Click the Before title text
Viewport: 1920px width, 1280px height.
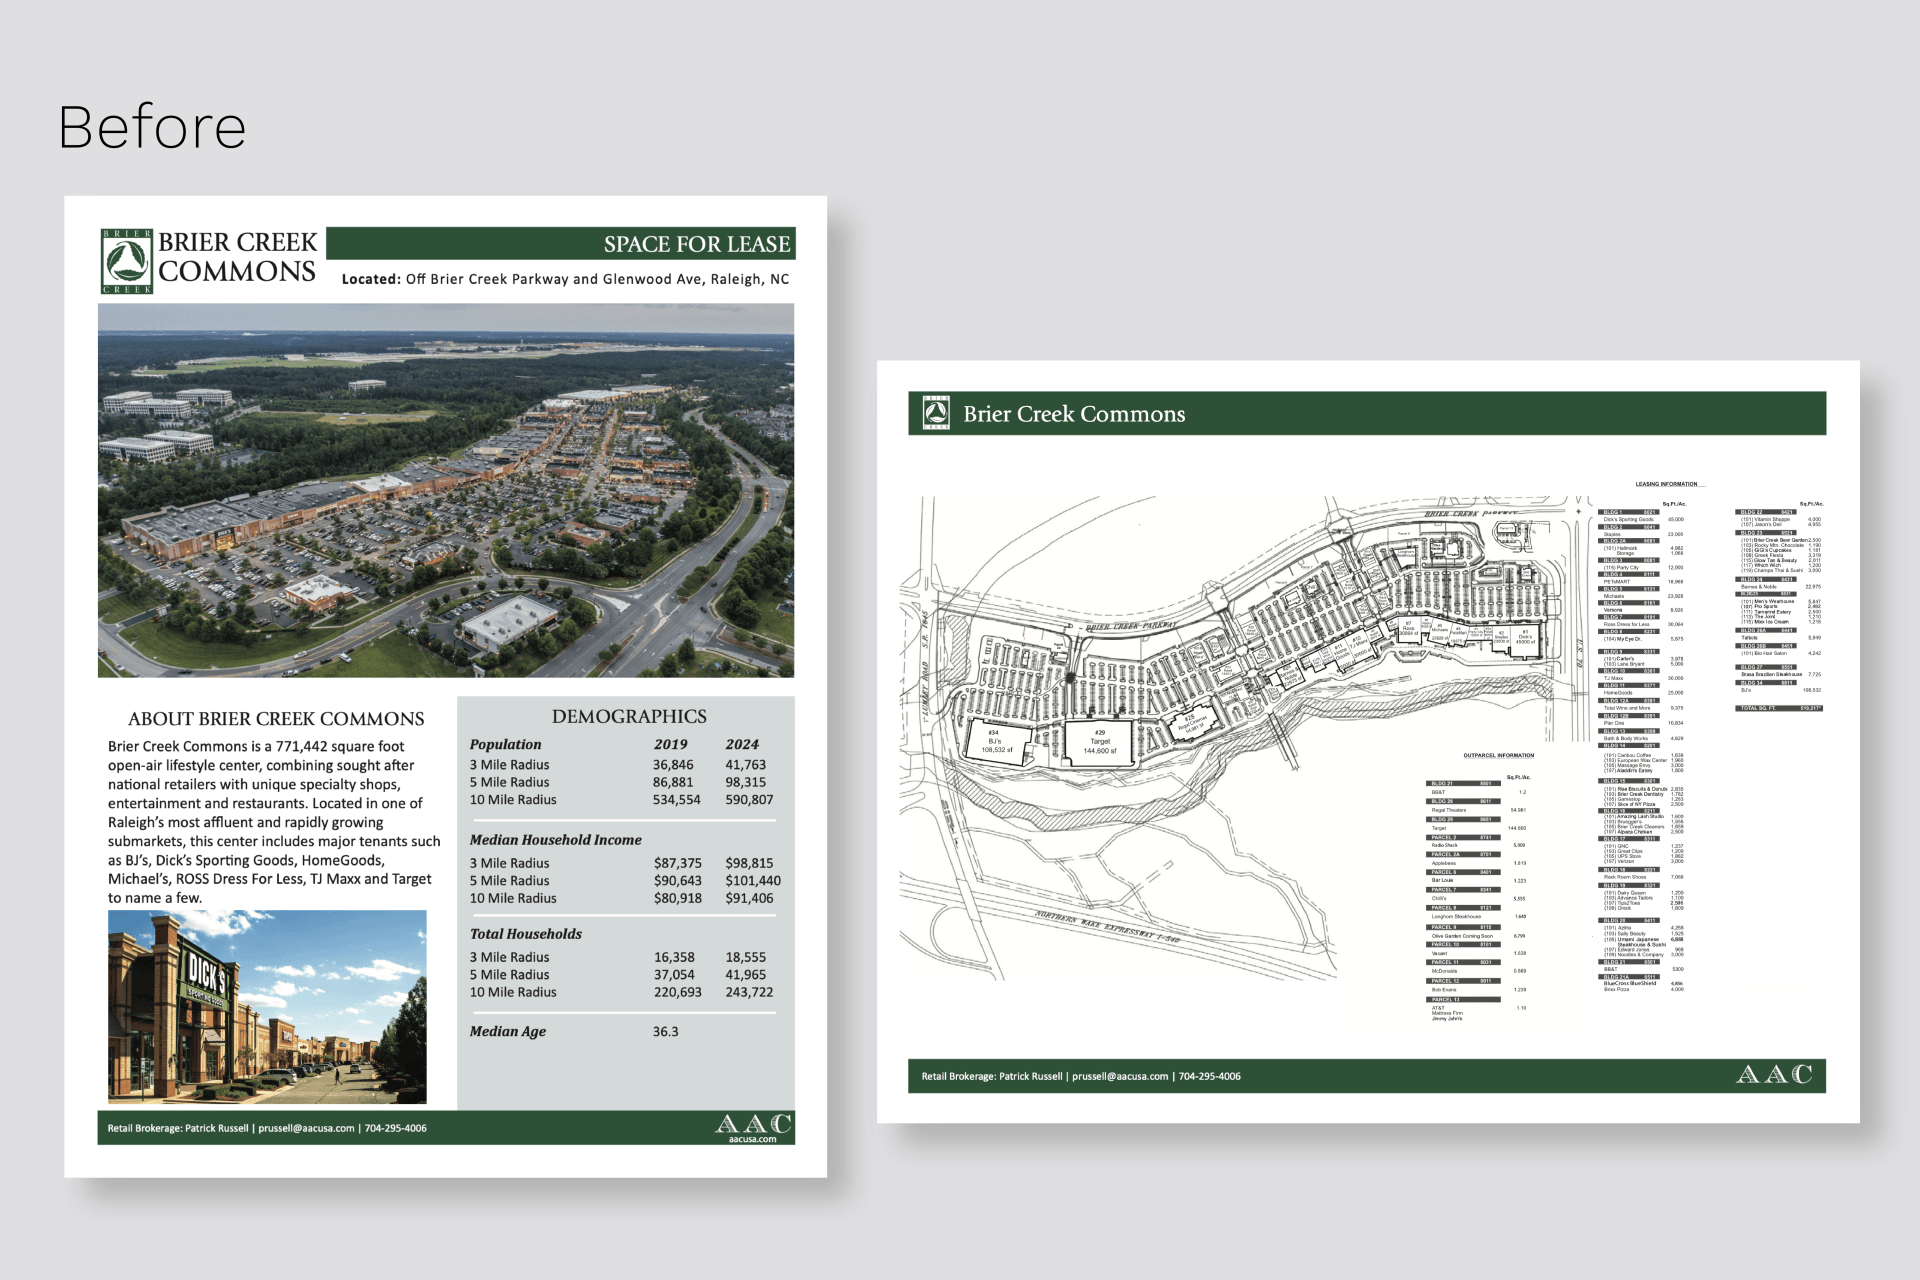152,127
